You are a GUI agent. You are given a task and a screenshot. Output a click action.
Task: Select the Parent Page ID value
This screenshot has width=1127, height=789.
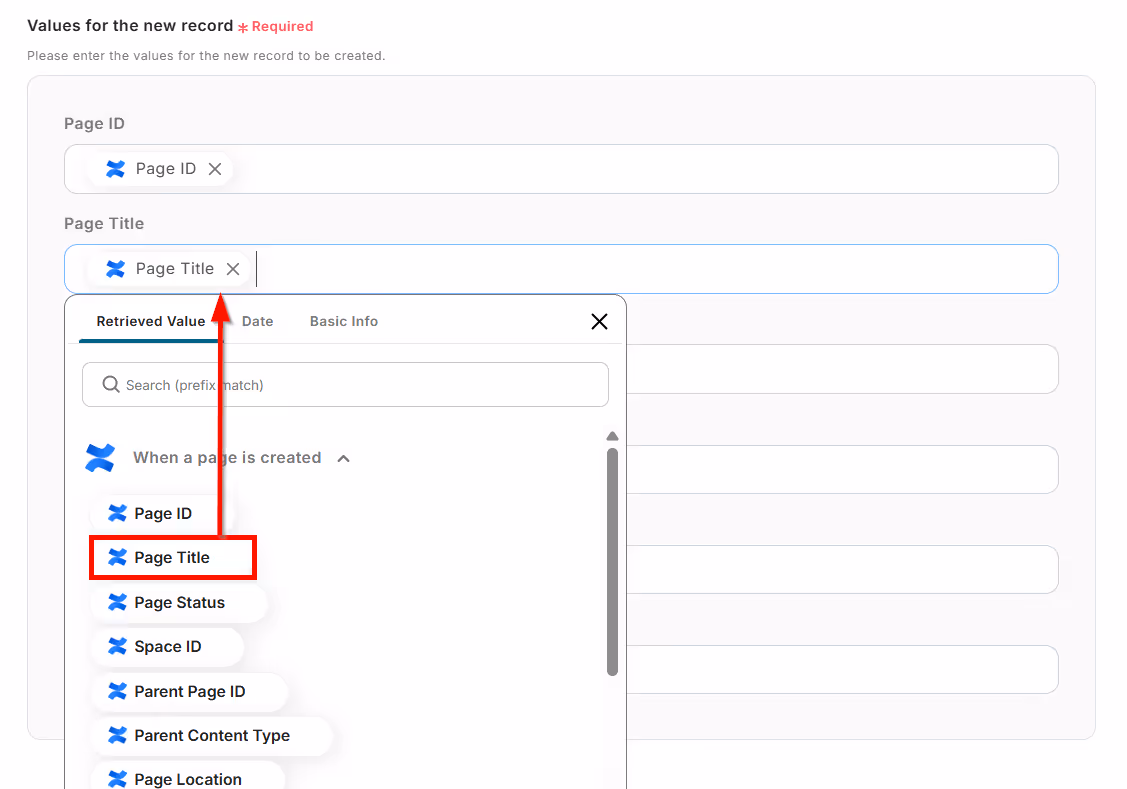point(190,691)
